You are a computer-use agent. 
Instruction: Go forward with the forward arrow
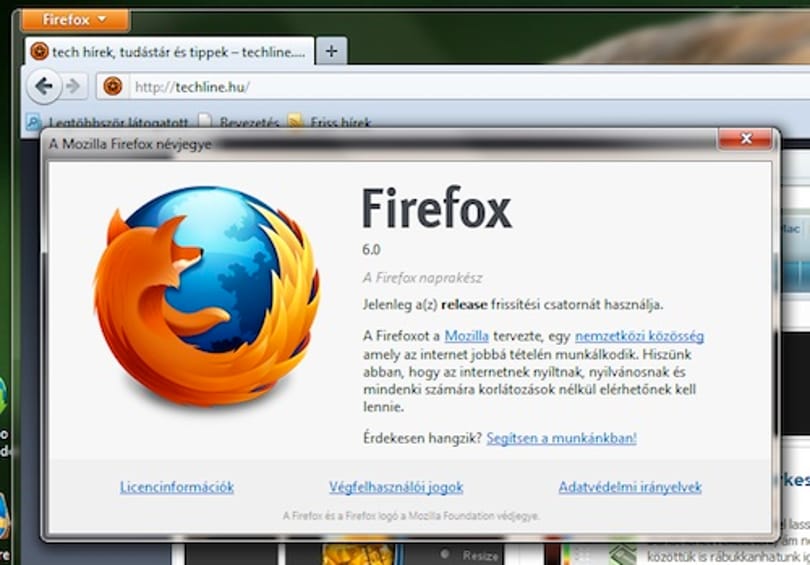73,86
